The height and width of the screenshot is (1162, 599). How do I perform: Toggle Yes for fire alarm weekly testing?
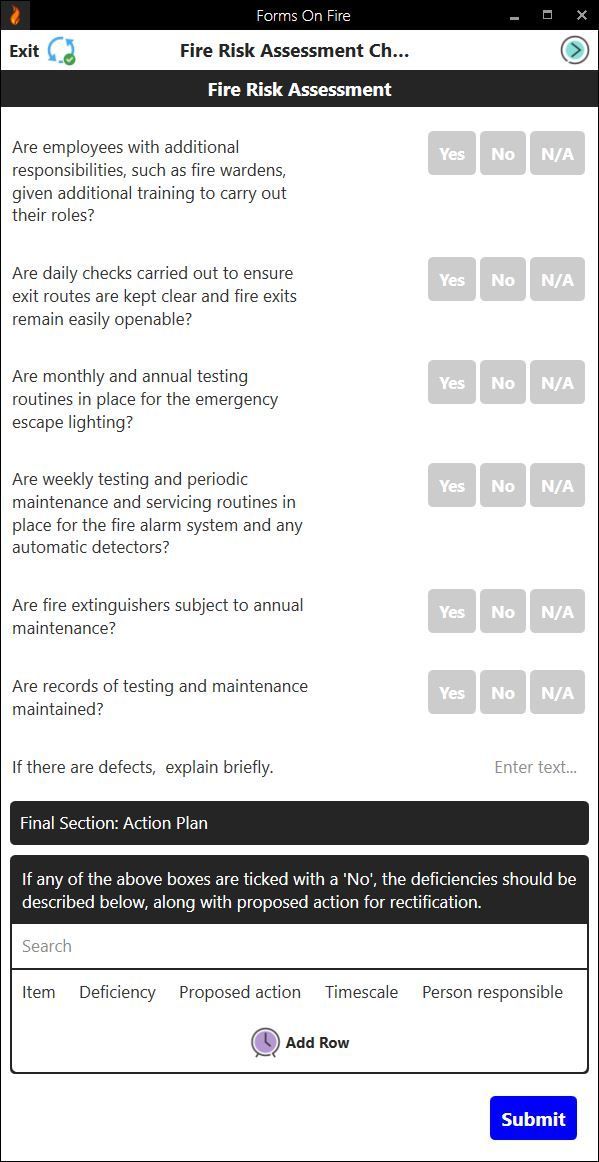coord(451,485)
